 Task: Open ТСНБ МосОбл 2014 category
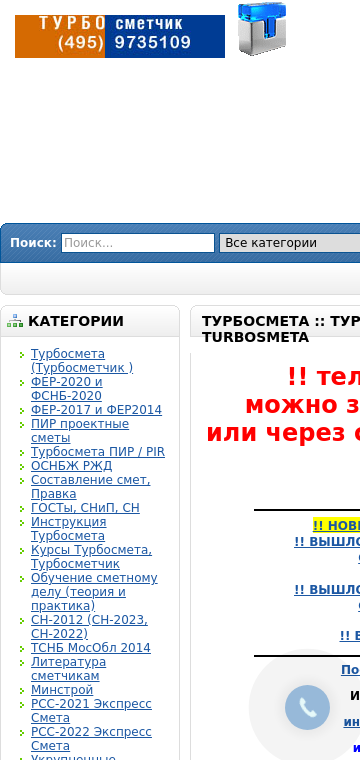coord(91,648)
